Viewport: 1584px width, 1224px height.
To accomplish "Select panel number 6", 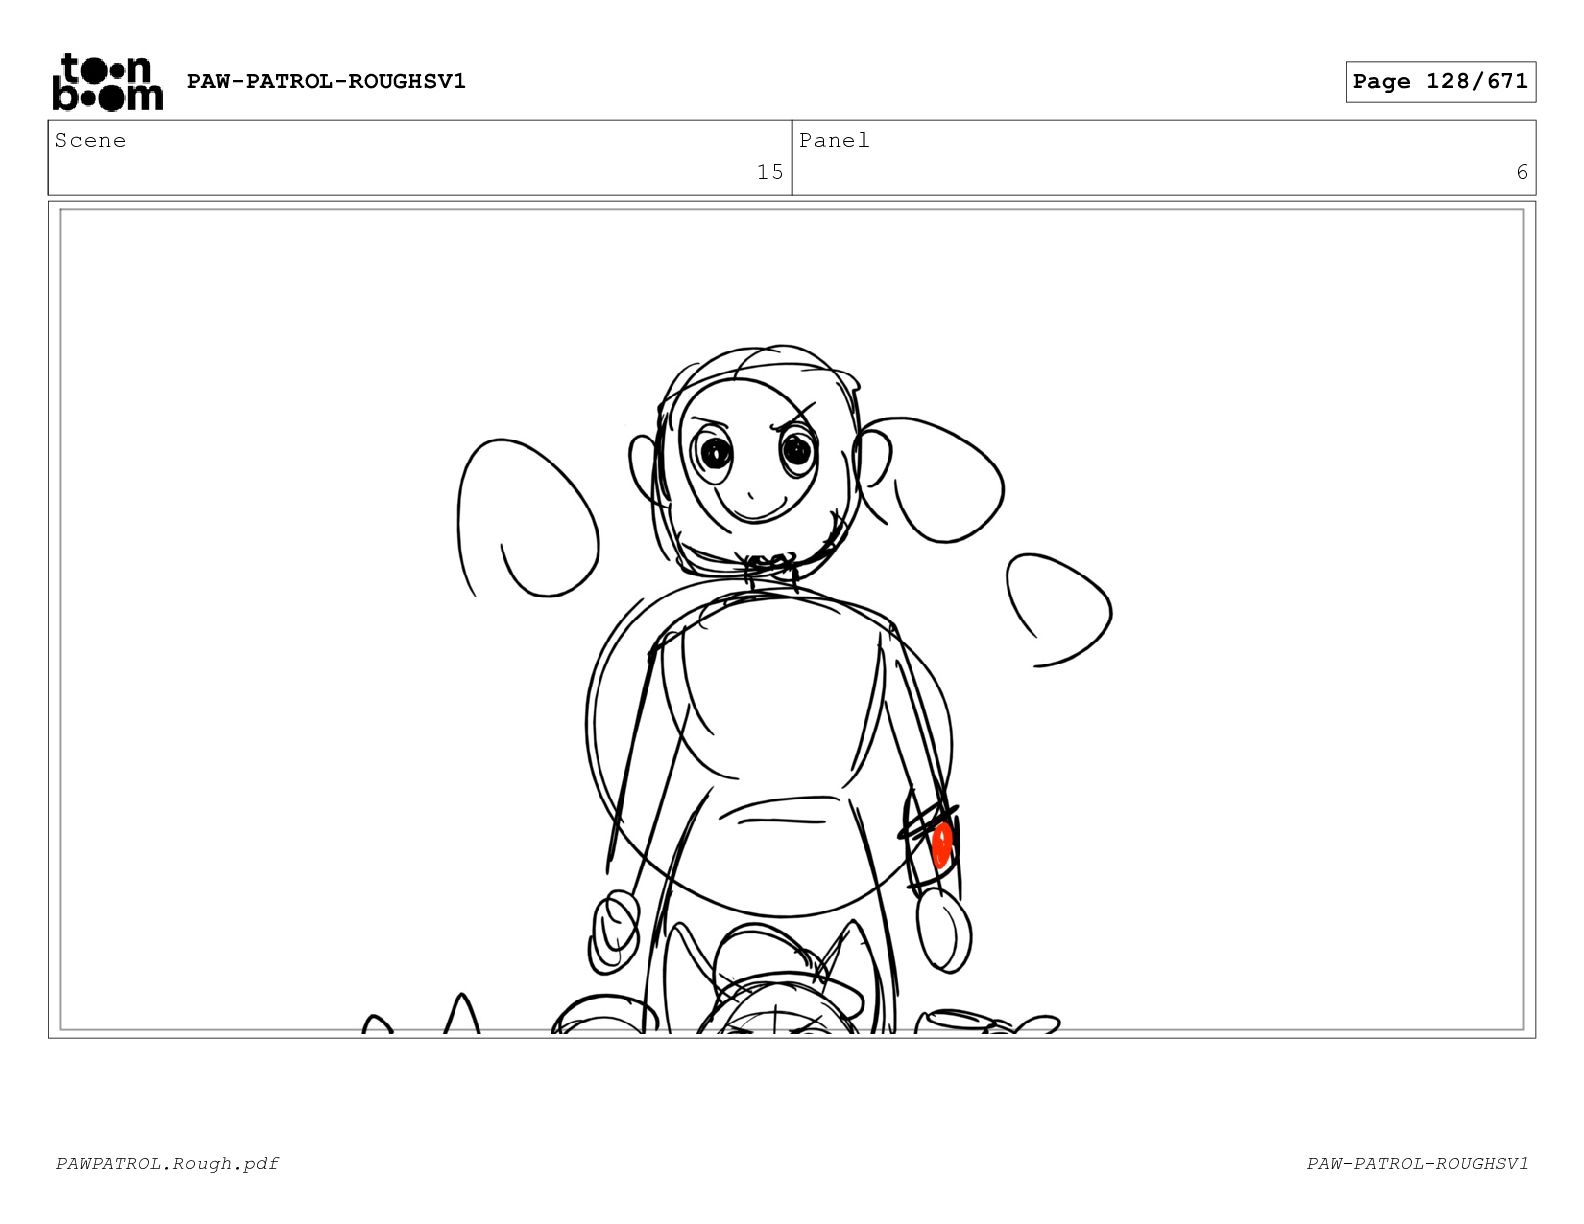I will click(x=1522, y=172).
